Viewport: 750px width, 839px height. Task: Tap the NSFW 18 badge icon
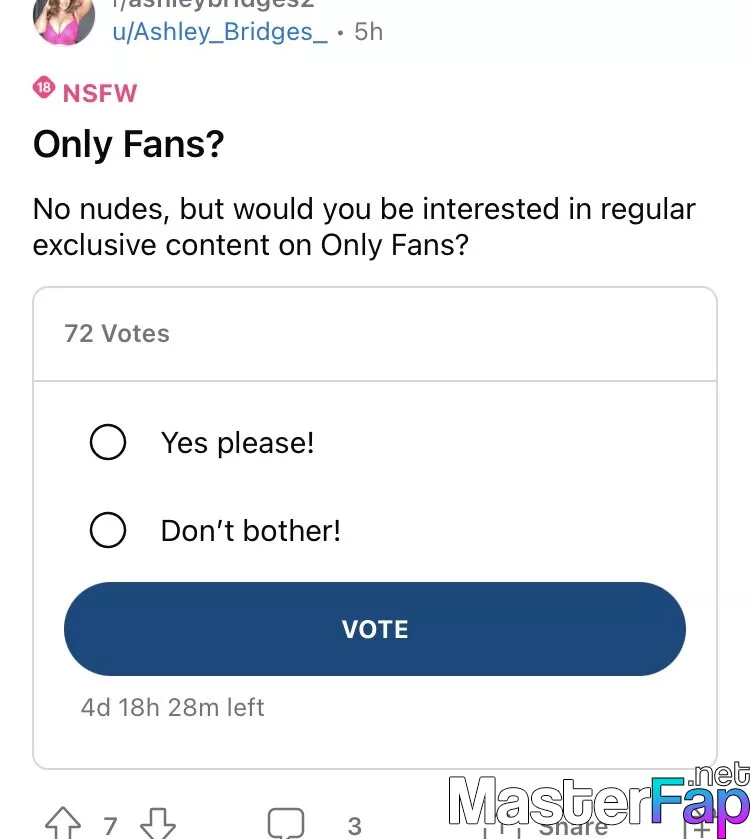point(44,88)
